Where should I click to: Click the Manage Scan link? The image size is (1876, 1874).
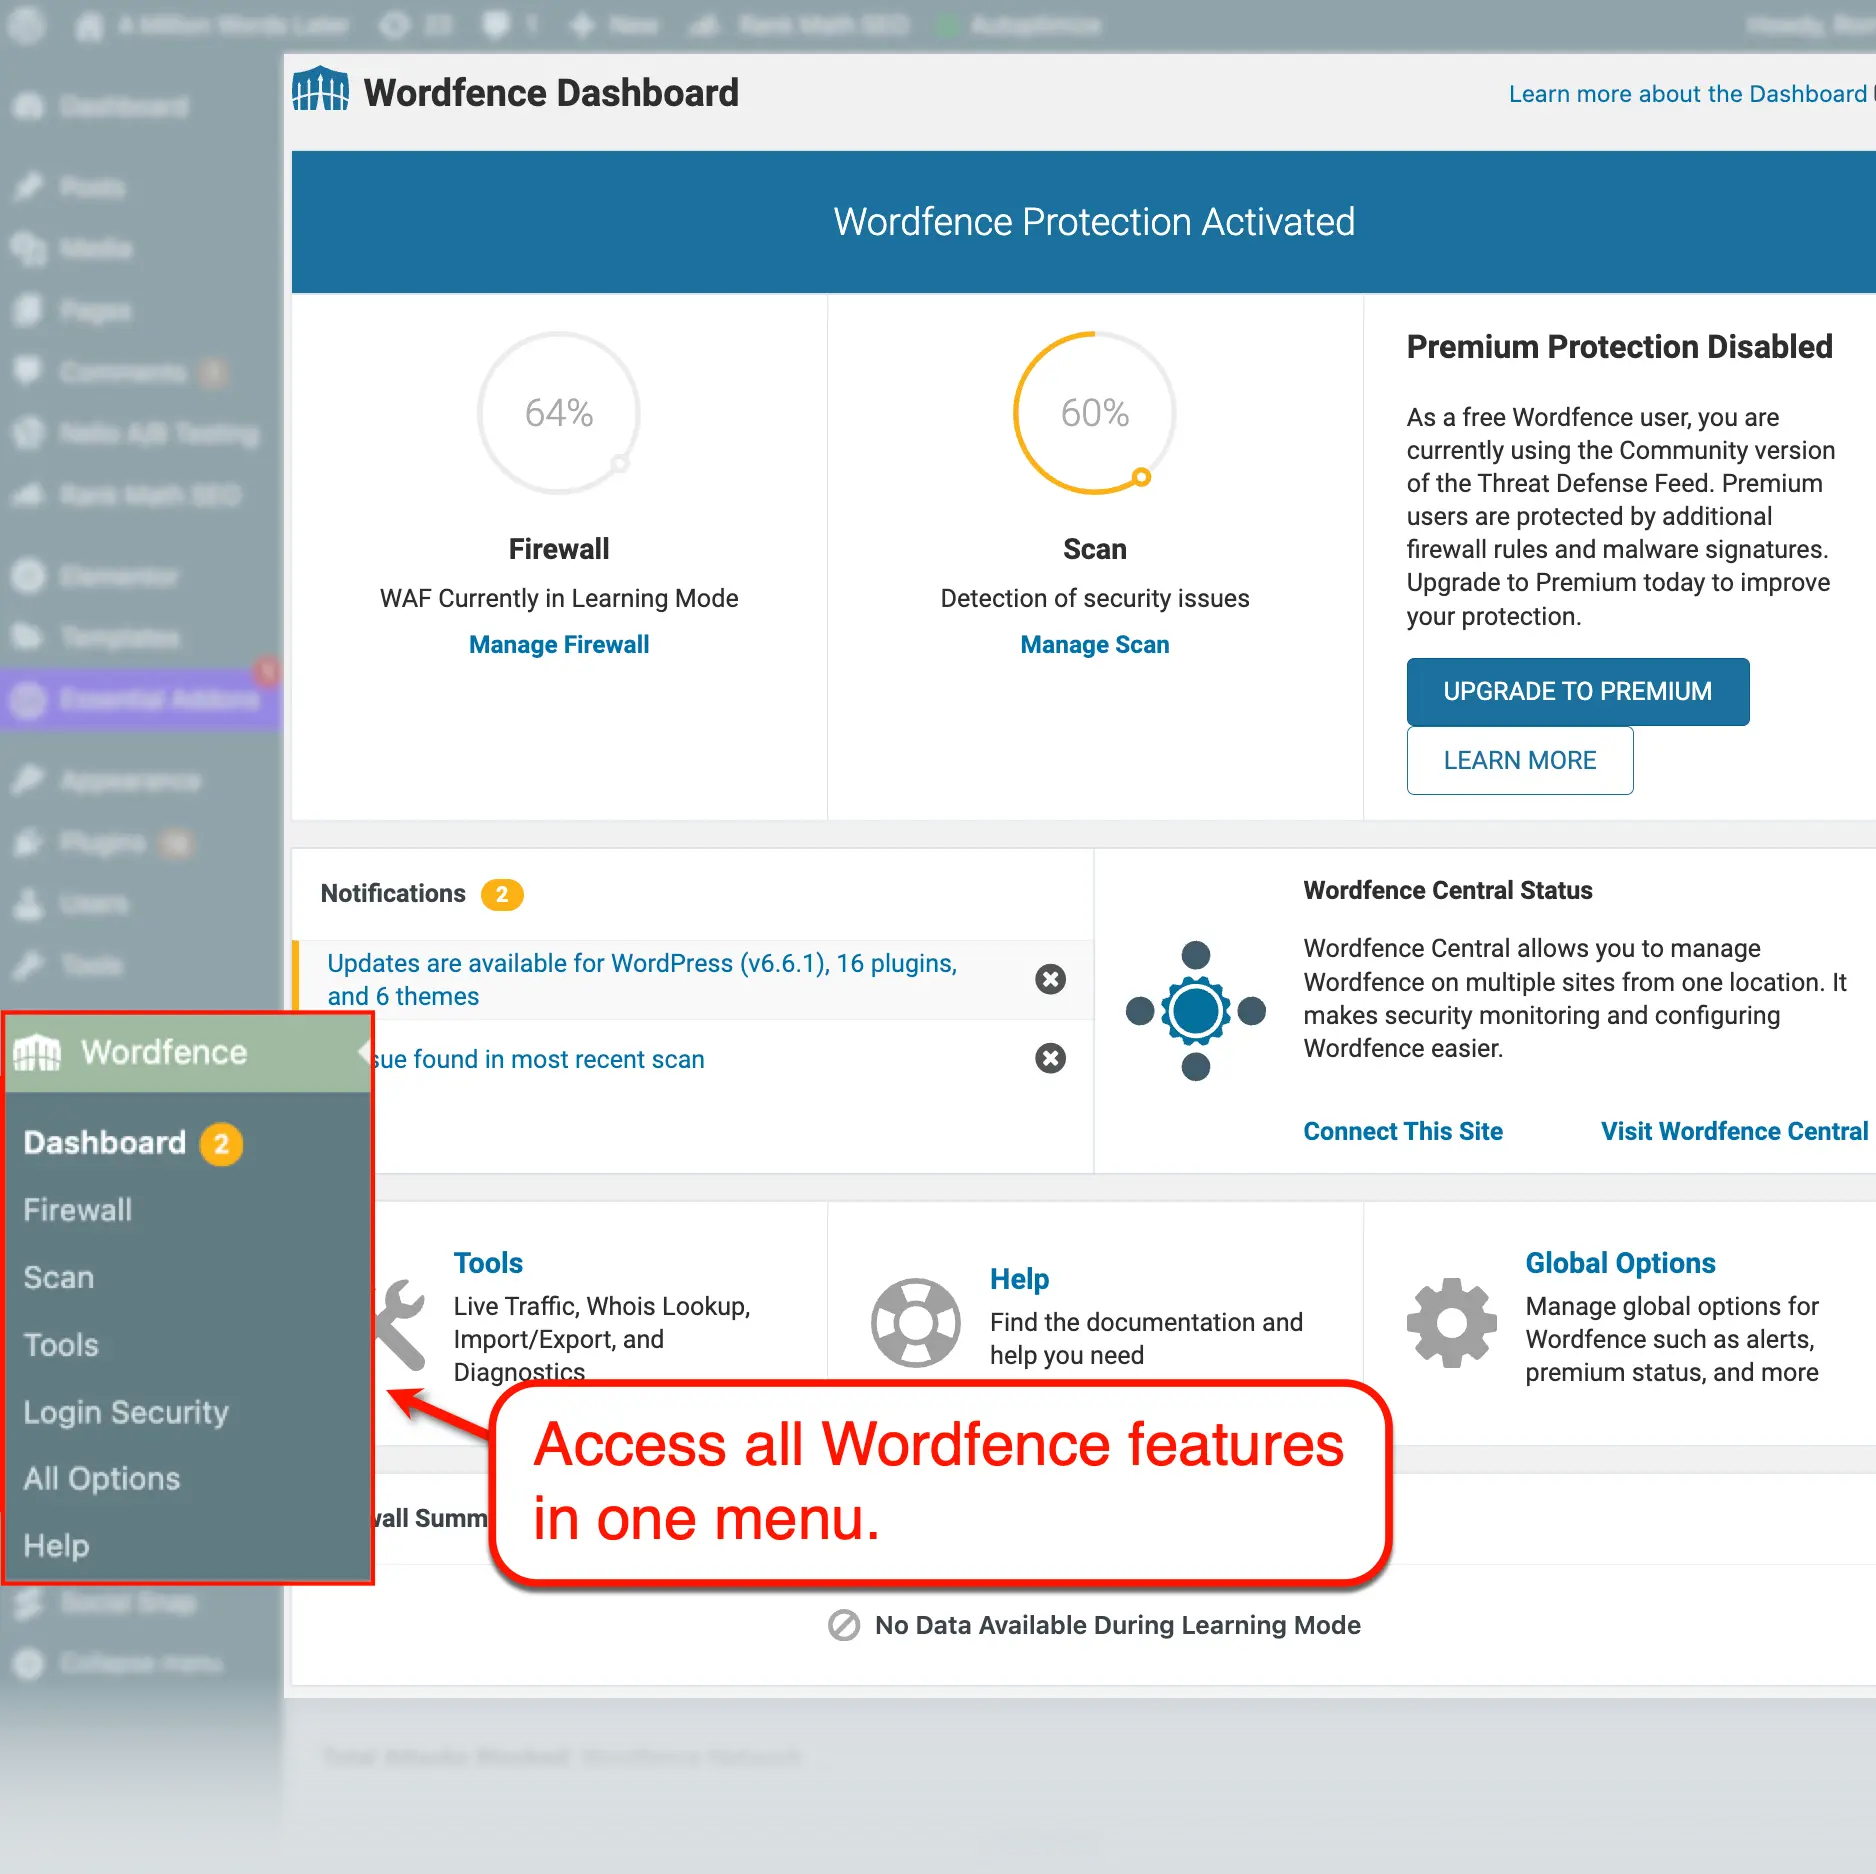1094,644
